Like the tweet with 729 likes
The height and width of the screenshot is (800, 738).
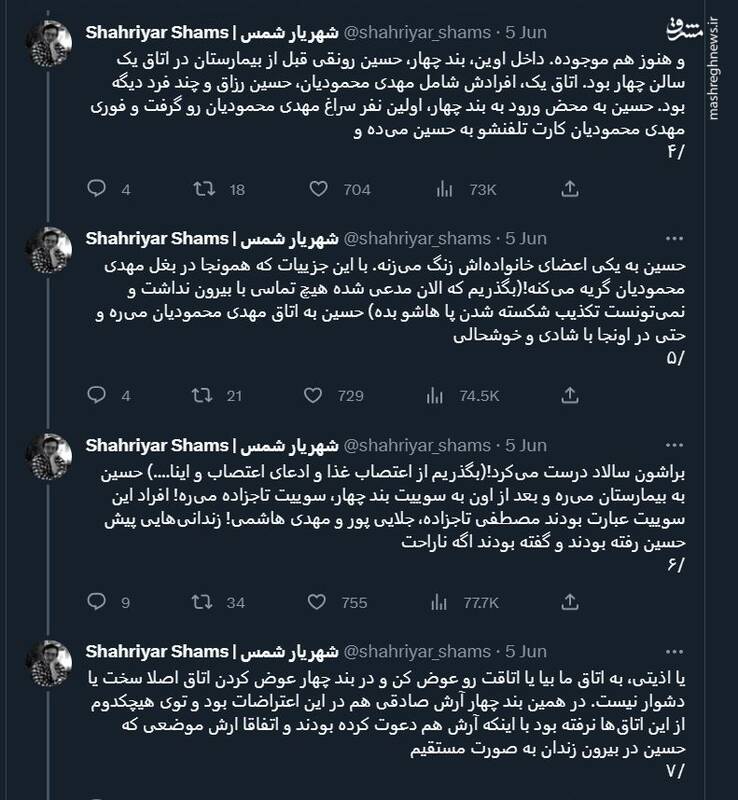tap(320, 395)
